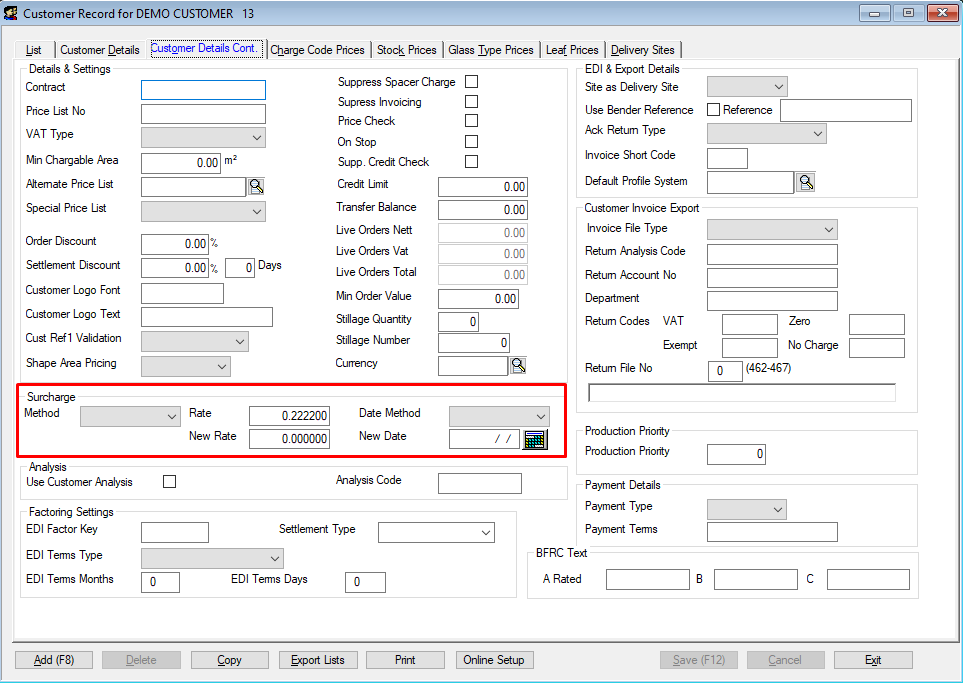Toggle the On Stop checkbox
This screenshot has height=683, width=963.
(472, 142)
